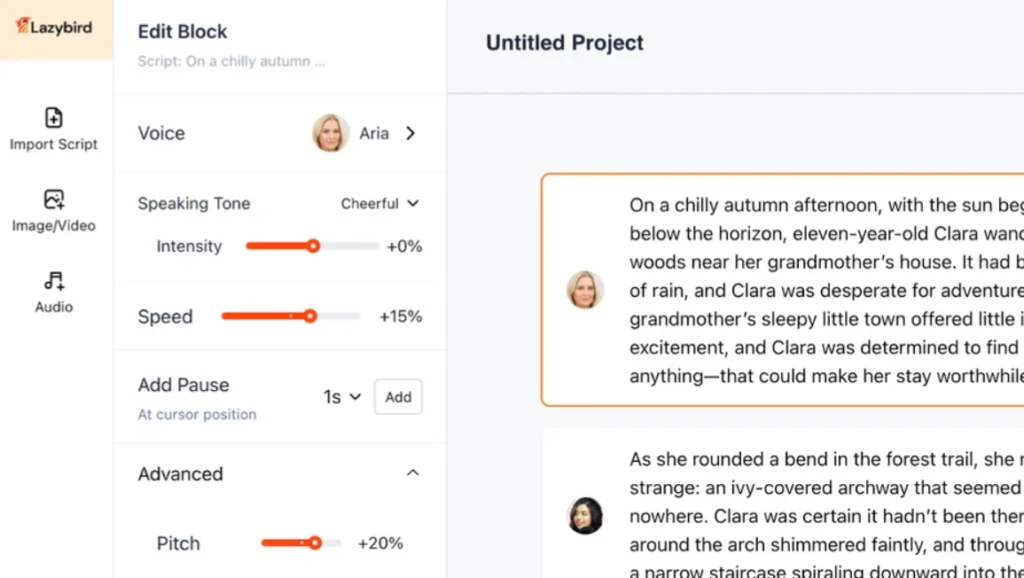Open the Import Script icon
The width and height of the screenshot is (1024, 578).
pos(54,118)
